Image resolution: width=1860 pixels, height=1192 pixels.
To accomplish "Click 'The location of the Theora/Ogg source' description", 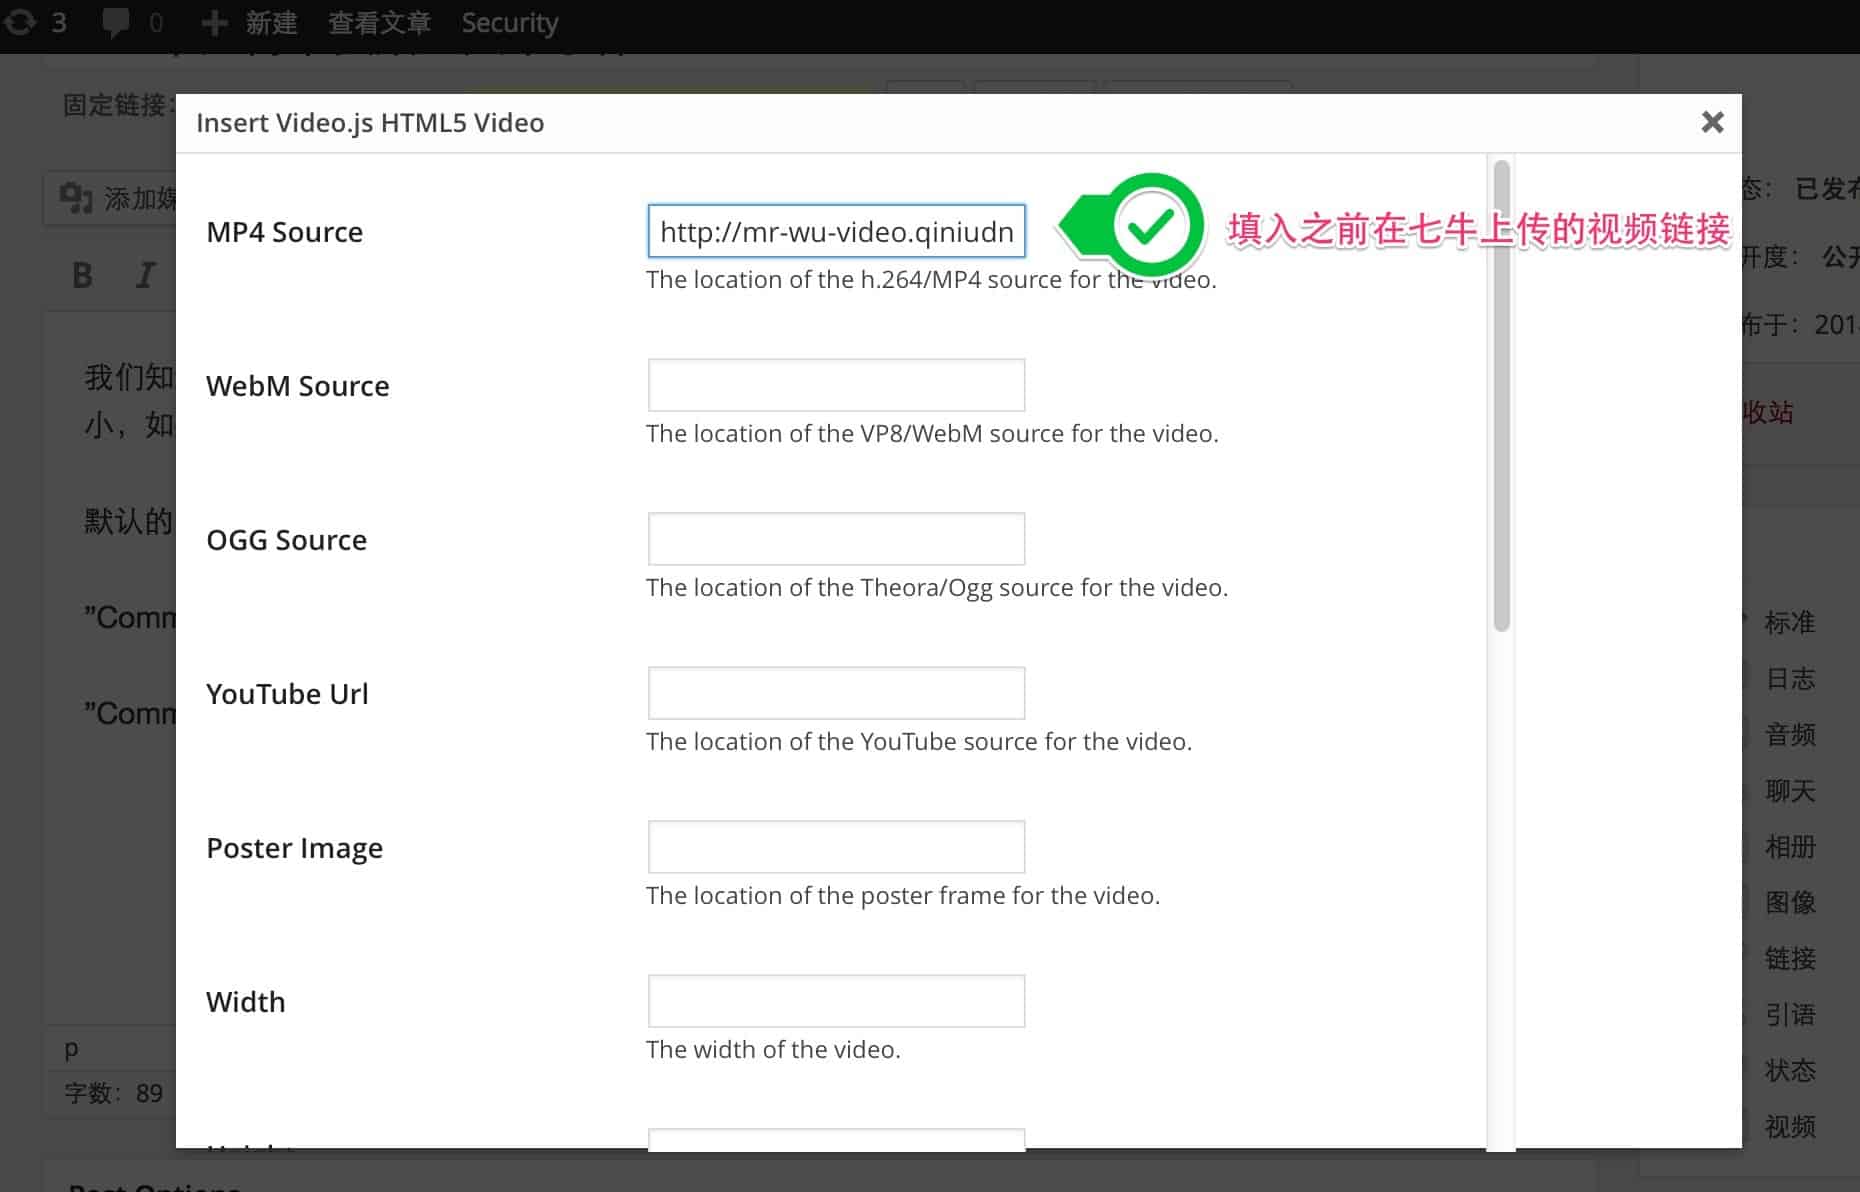I will click(937, 587).
